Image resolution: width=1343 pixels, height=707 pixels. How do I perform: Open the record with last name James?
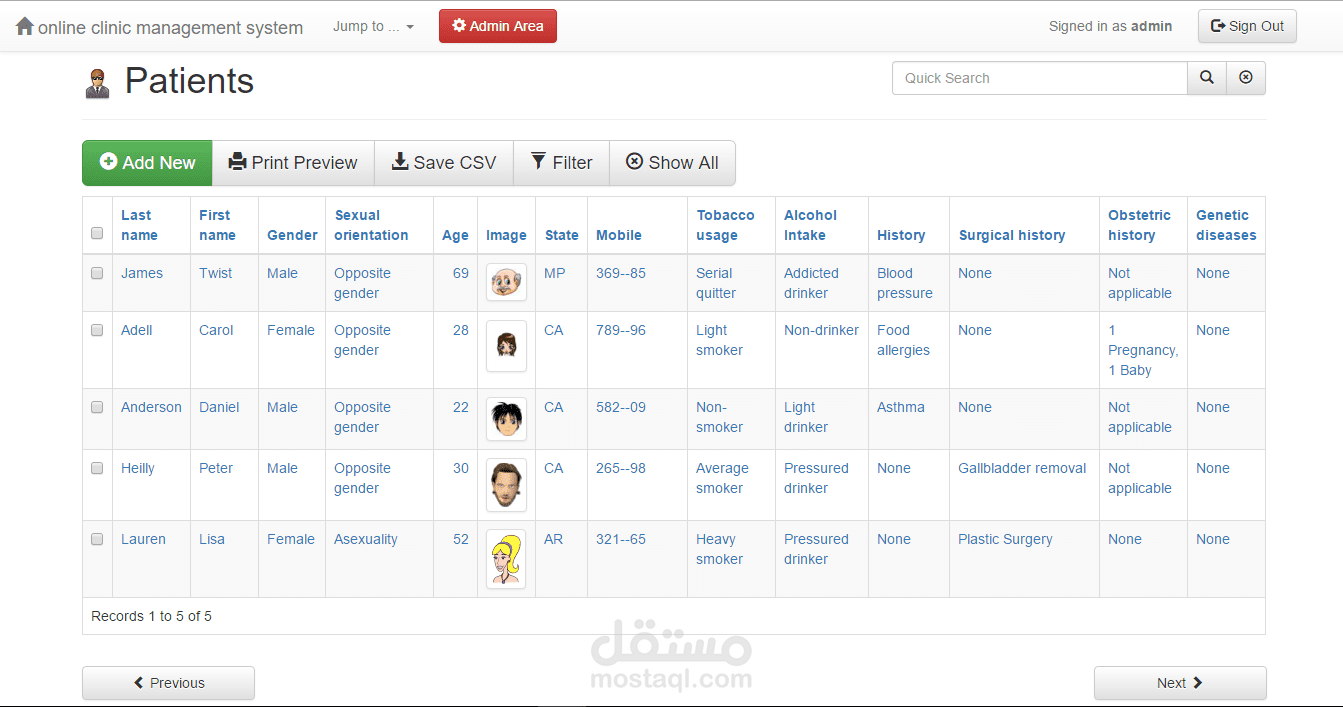point(142,273)
